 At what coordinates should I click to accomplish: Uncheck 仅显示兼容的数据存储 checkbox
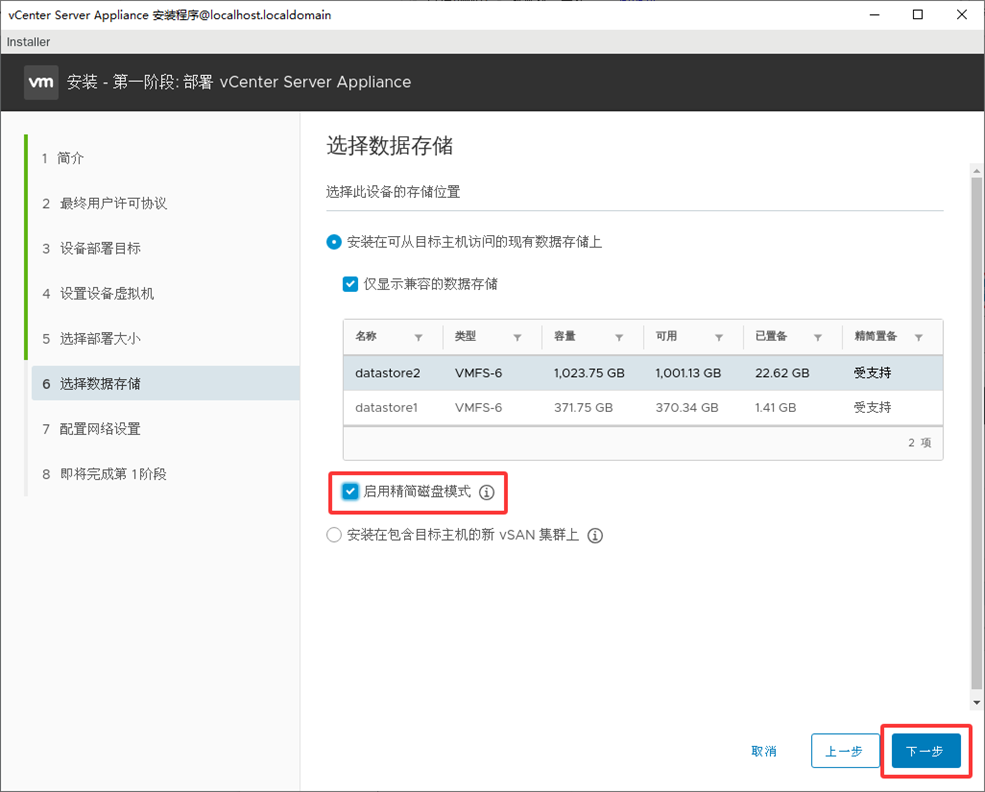pos(350,284)
